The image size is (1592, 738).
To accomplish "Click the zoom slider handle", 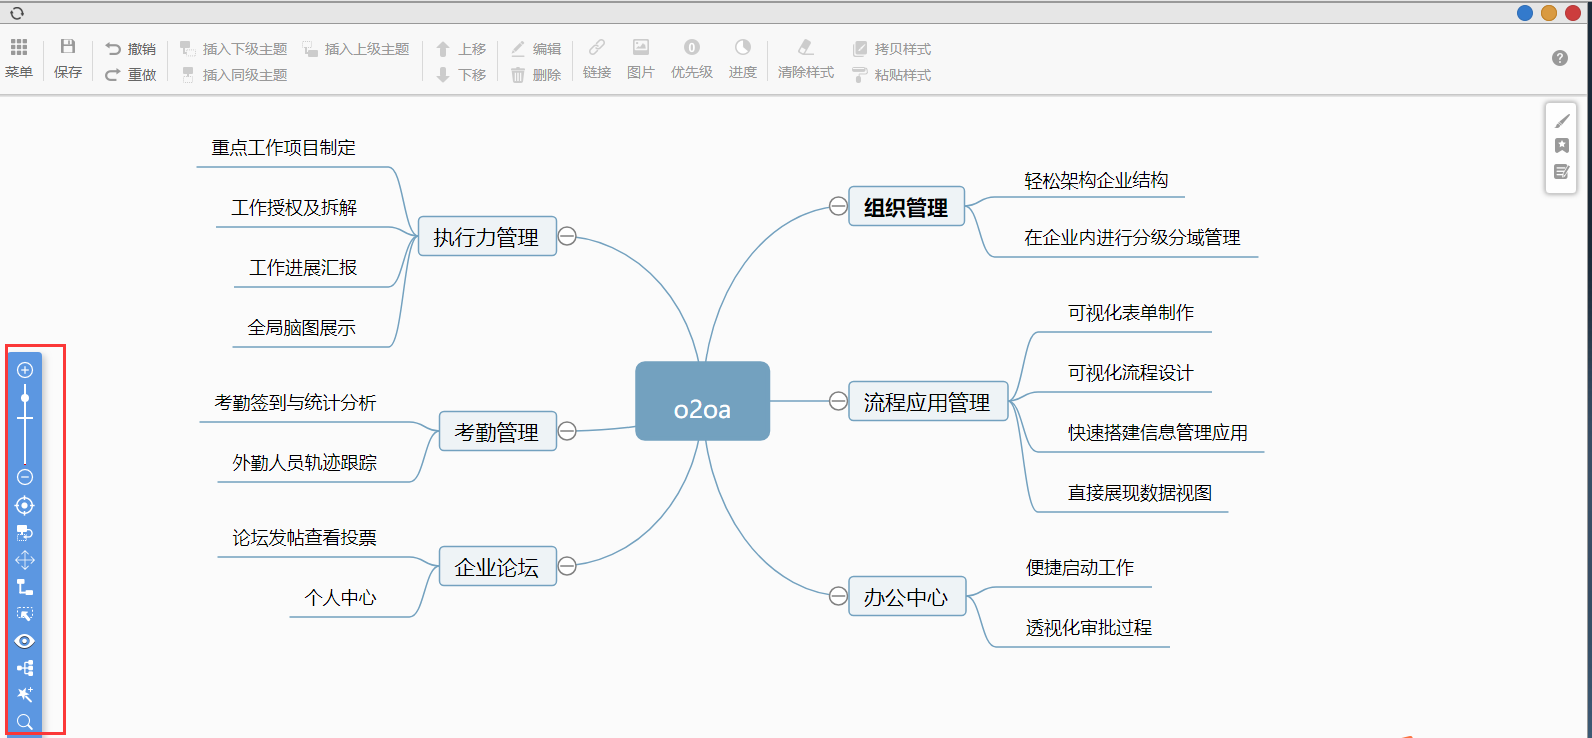I will [x=25, y=398].
